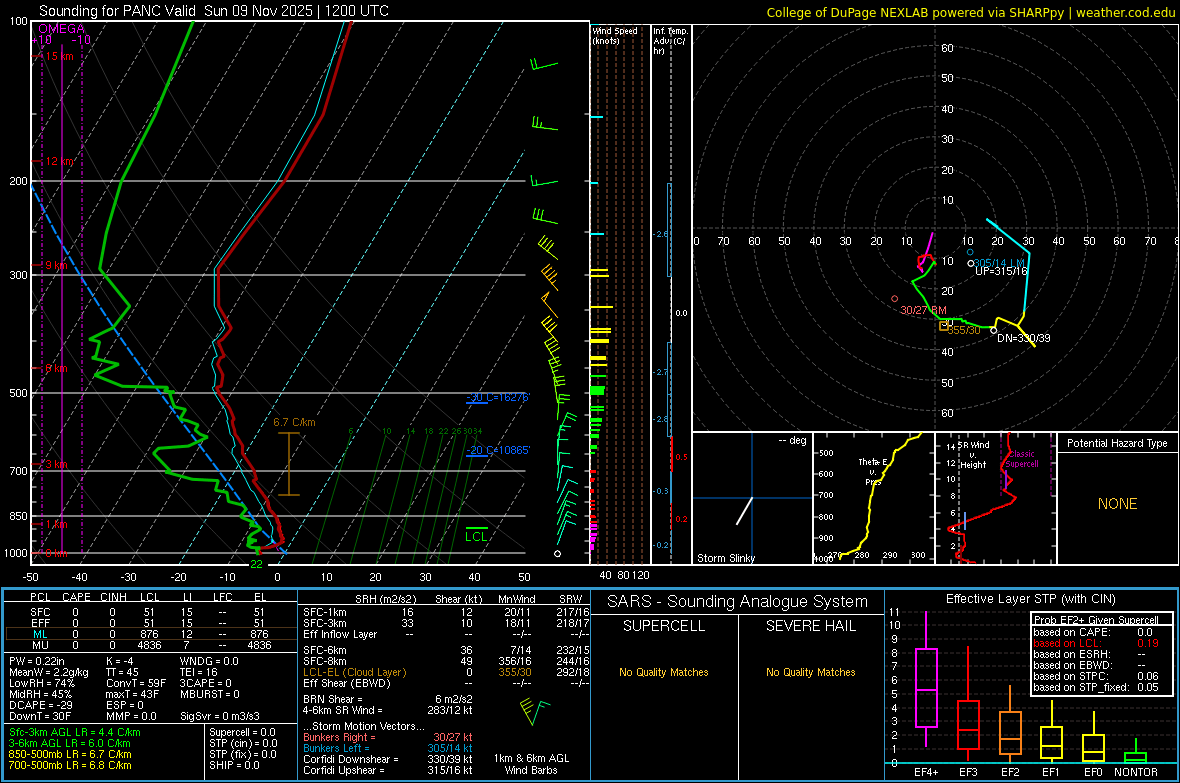
Task: Click the '305/14 LM' hodograph label
Action: point(999,264)
